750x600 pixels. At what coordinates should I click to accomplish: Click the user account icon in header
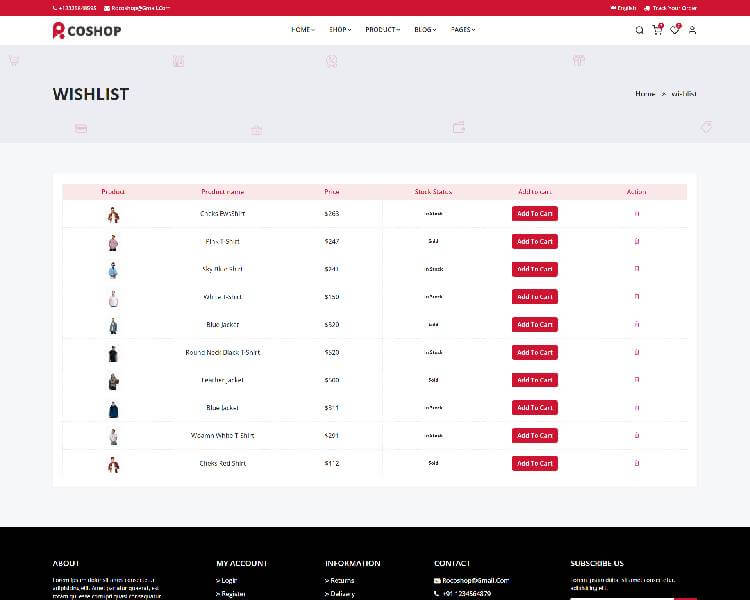(x=692, y=30)
